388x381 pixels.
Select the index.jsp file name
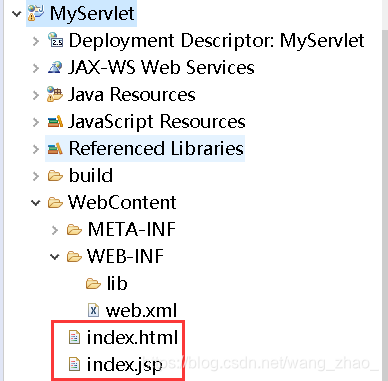click(x=125, y=364)
